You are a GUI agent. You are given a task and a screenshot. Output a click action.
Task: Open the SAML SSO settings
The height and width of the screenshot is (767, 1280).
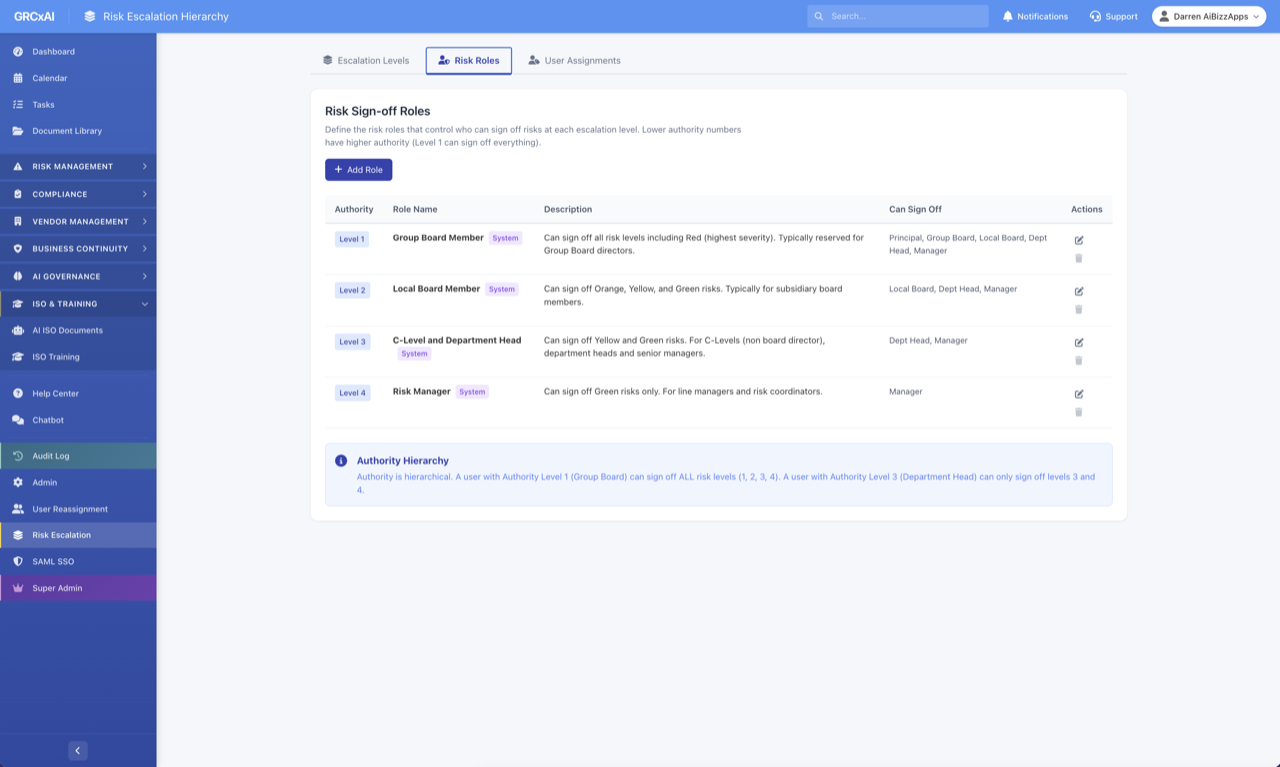pyautogui.click(x=53, y=561)
